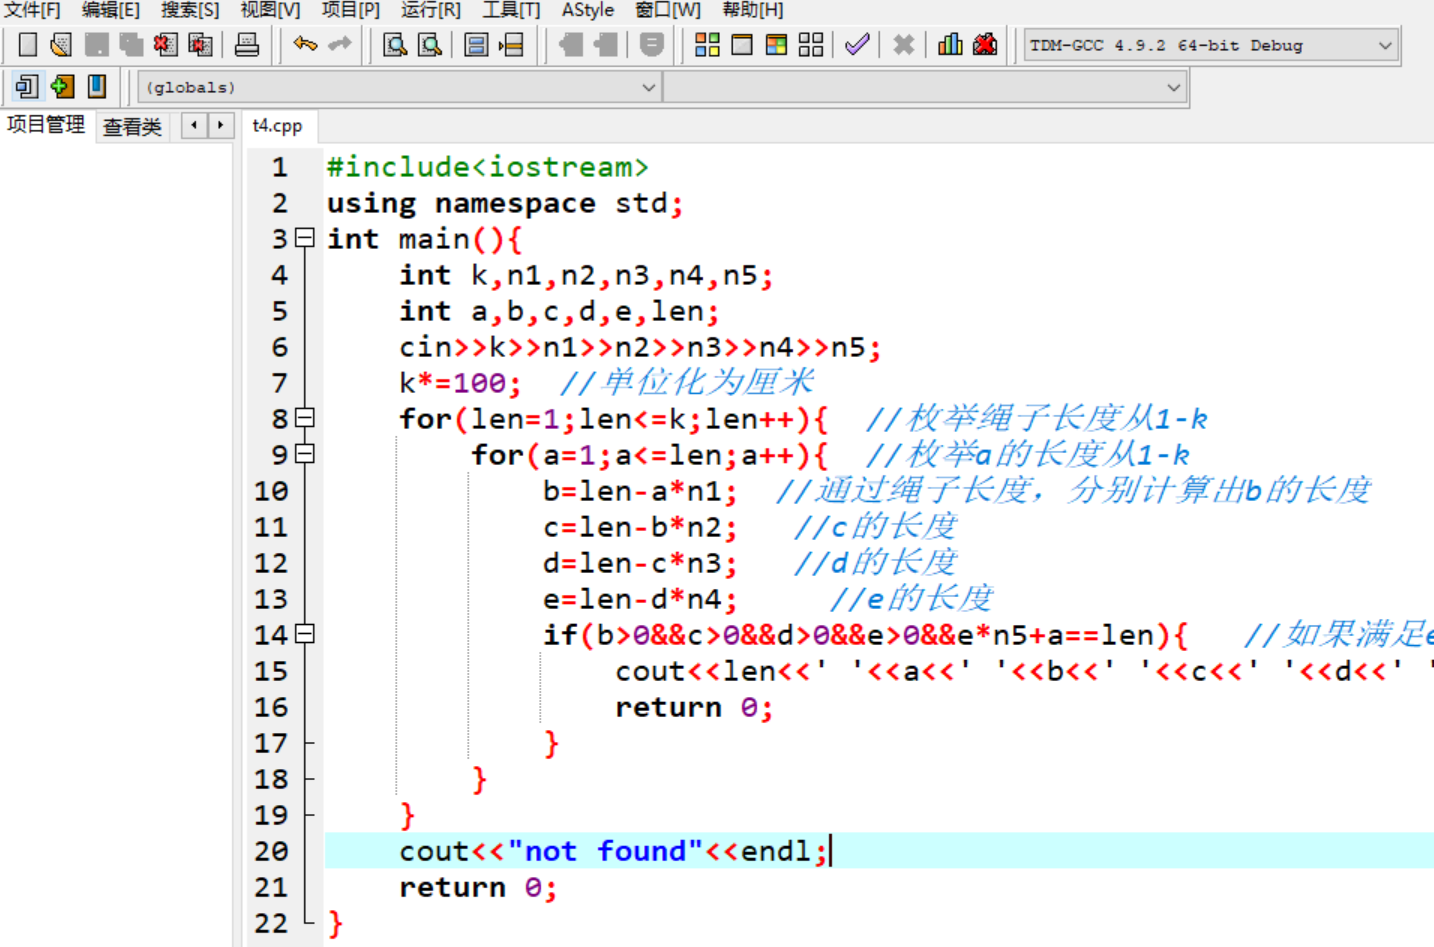
Task: Click line number 20 in the gutter
Action: click(271, 851)
